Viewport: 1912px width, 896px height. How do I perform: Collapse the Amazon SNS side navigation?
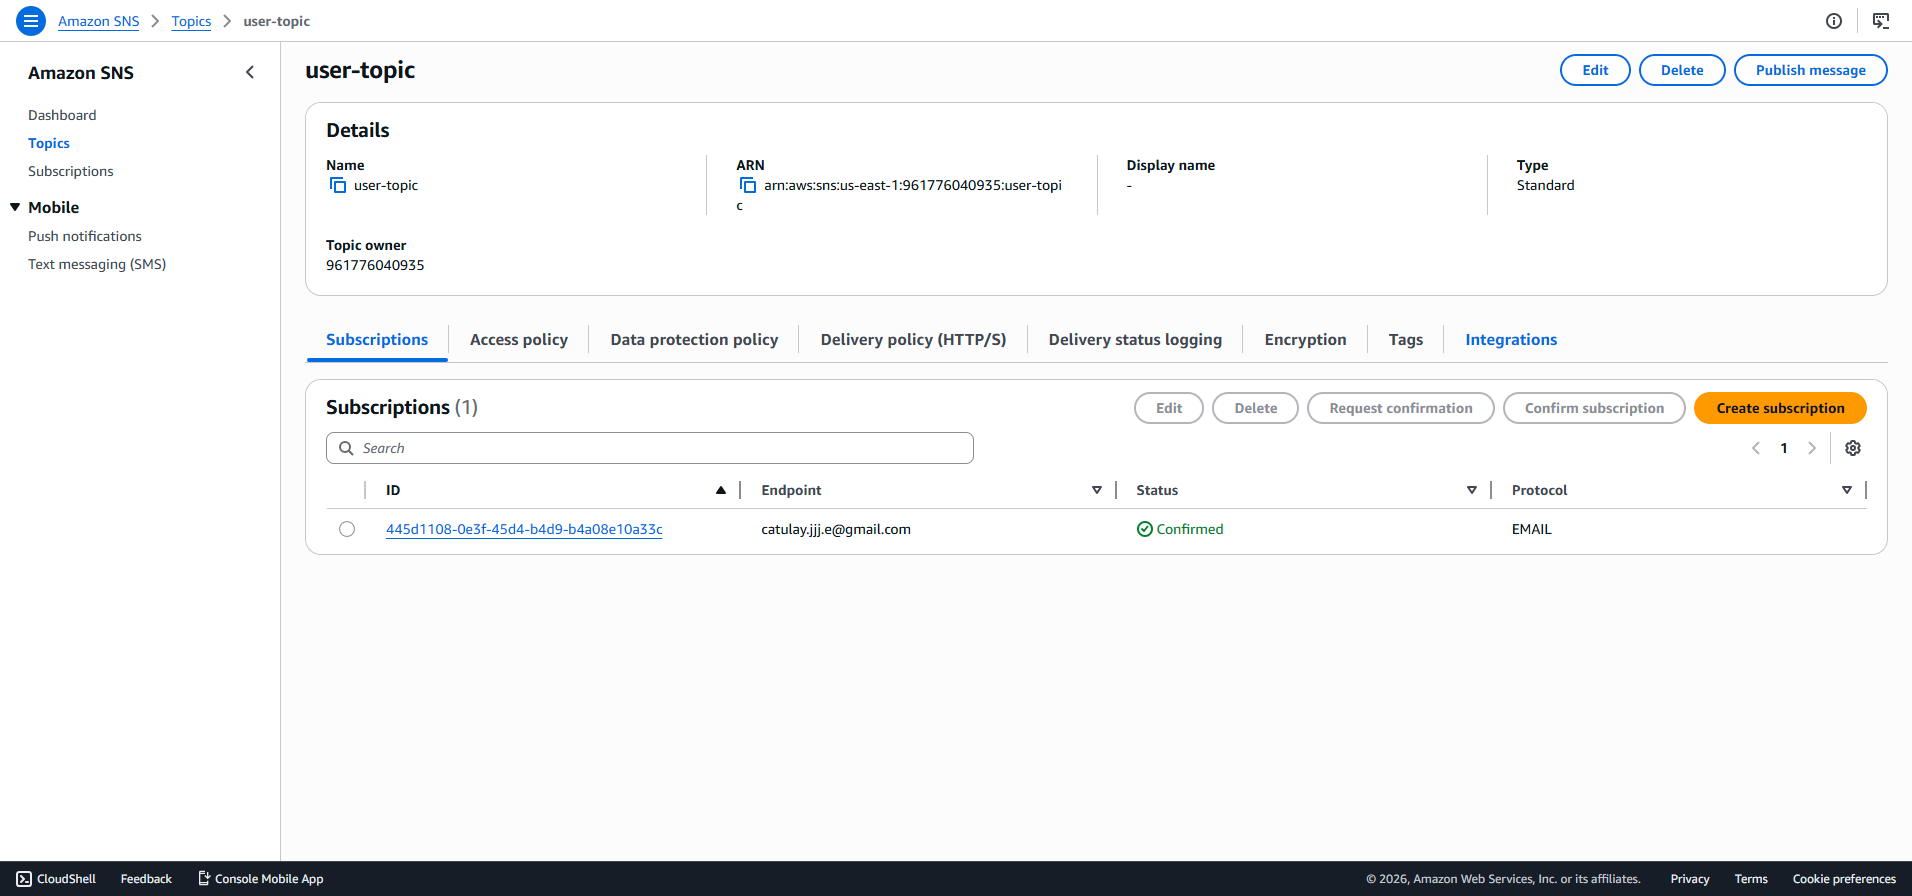pyautogui.click(x=250, y=72)
